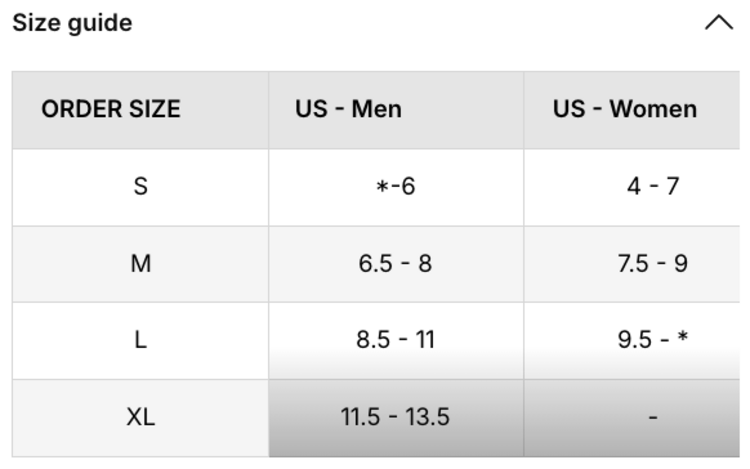Click the M order size cell

[x=140, y=264]
